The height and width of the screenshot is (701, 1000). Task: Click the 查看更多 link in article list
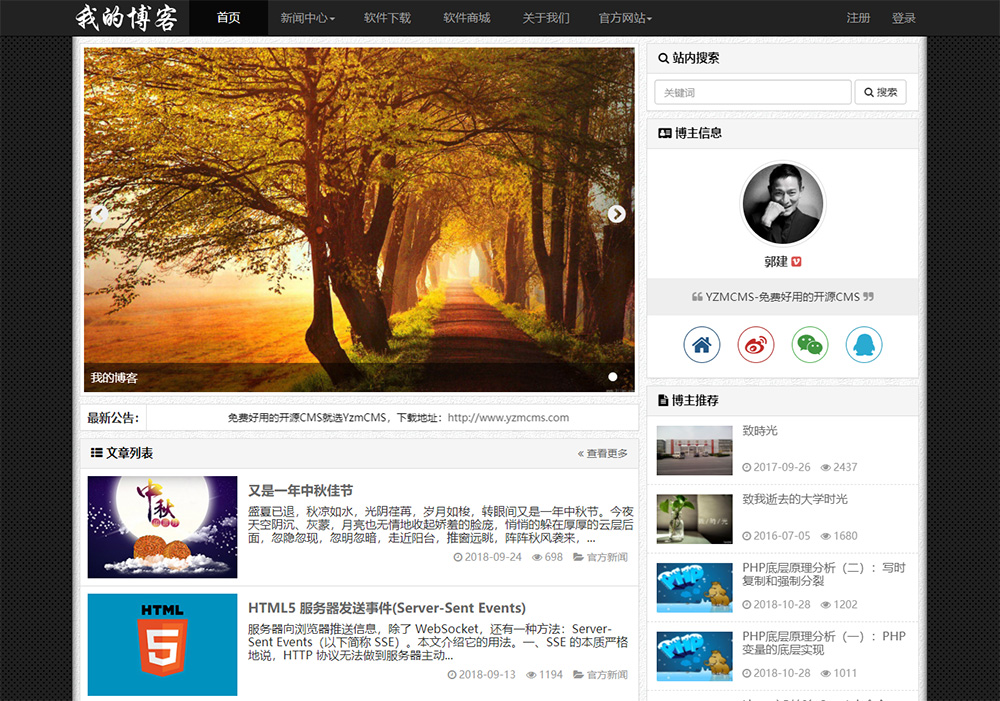pos(603,454)
